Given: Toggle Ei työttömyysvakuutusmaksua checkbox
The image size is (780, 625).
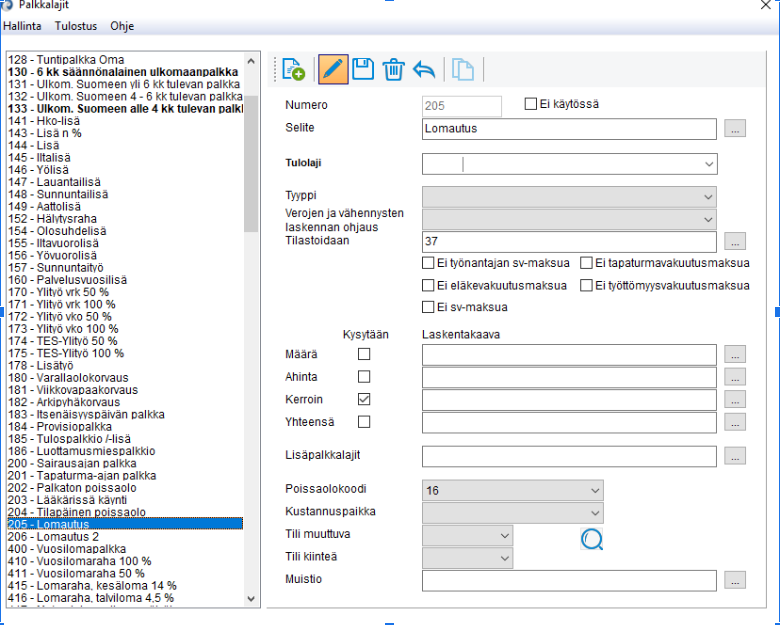Looking at the screenshot, I should [x=586, y=285].
